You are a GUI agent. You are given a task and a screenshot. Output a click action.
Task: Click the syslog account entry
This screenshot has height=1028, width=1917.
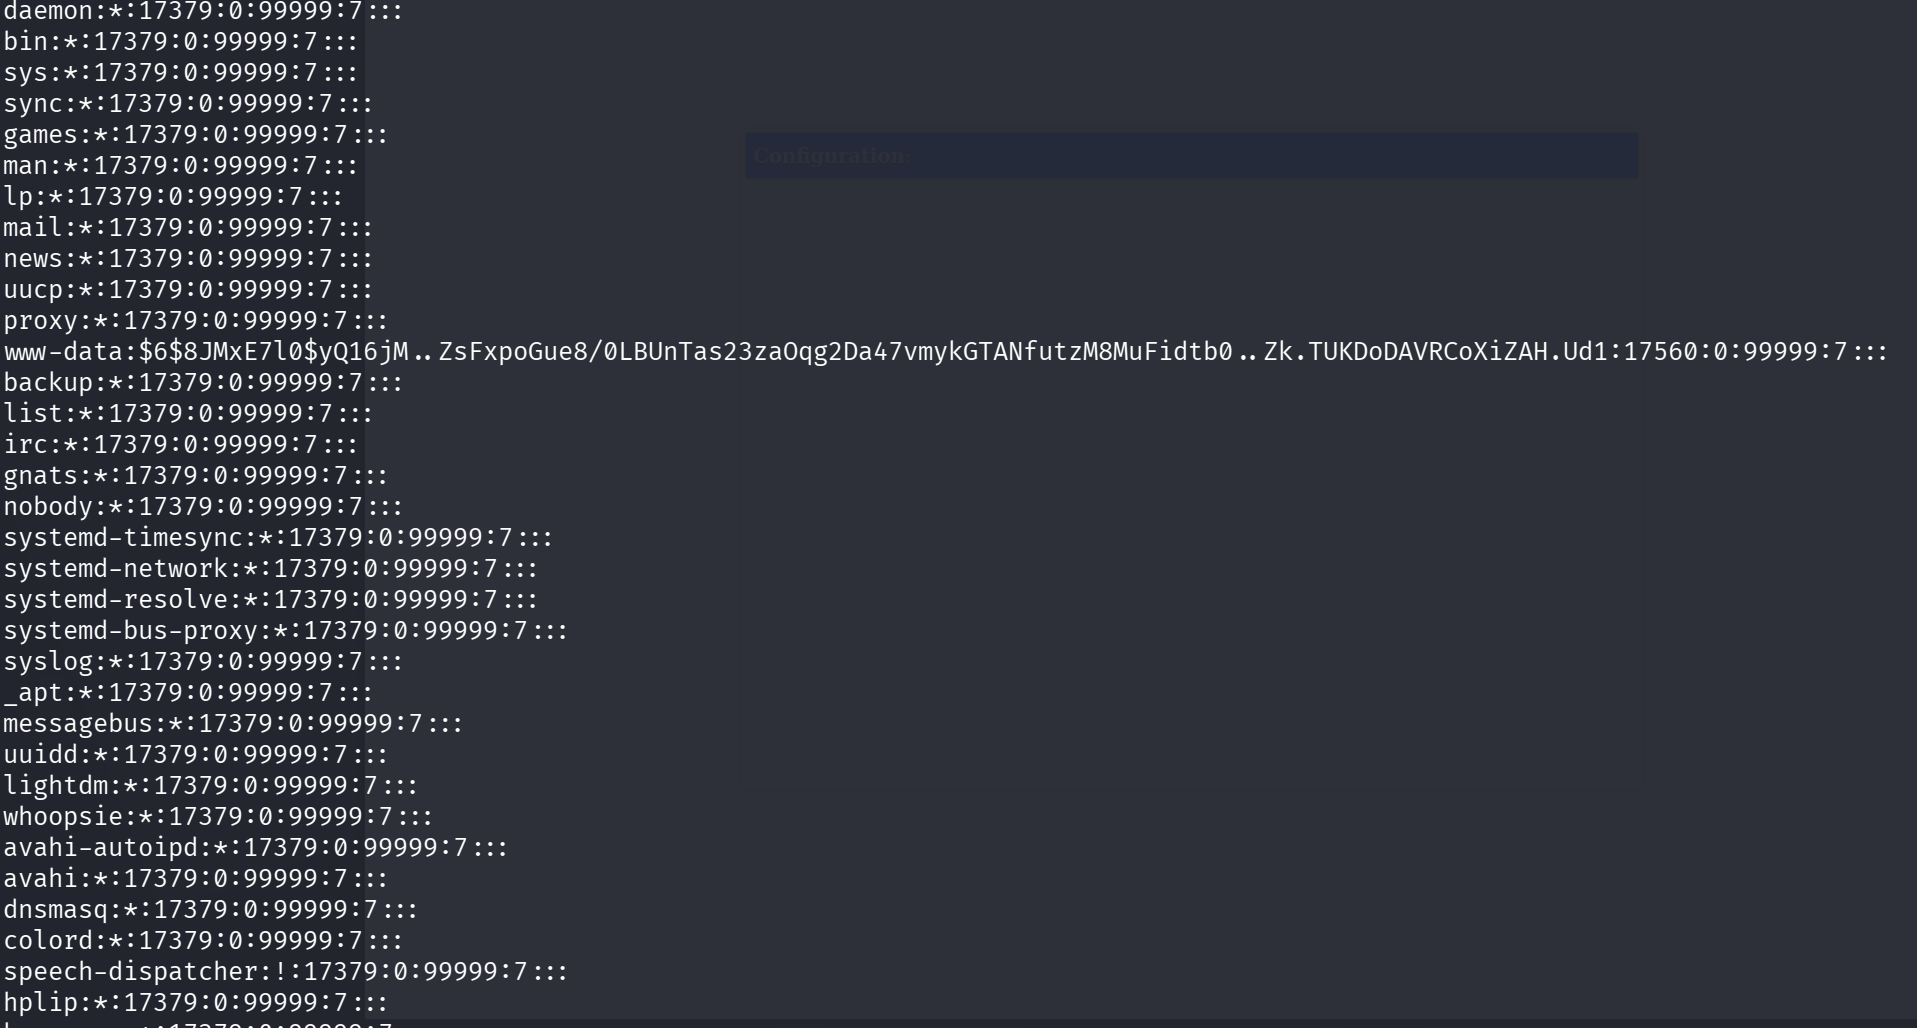click(x=203, y=662)
